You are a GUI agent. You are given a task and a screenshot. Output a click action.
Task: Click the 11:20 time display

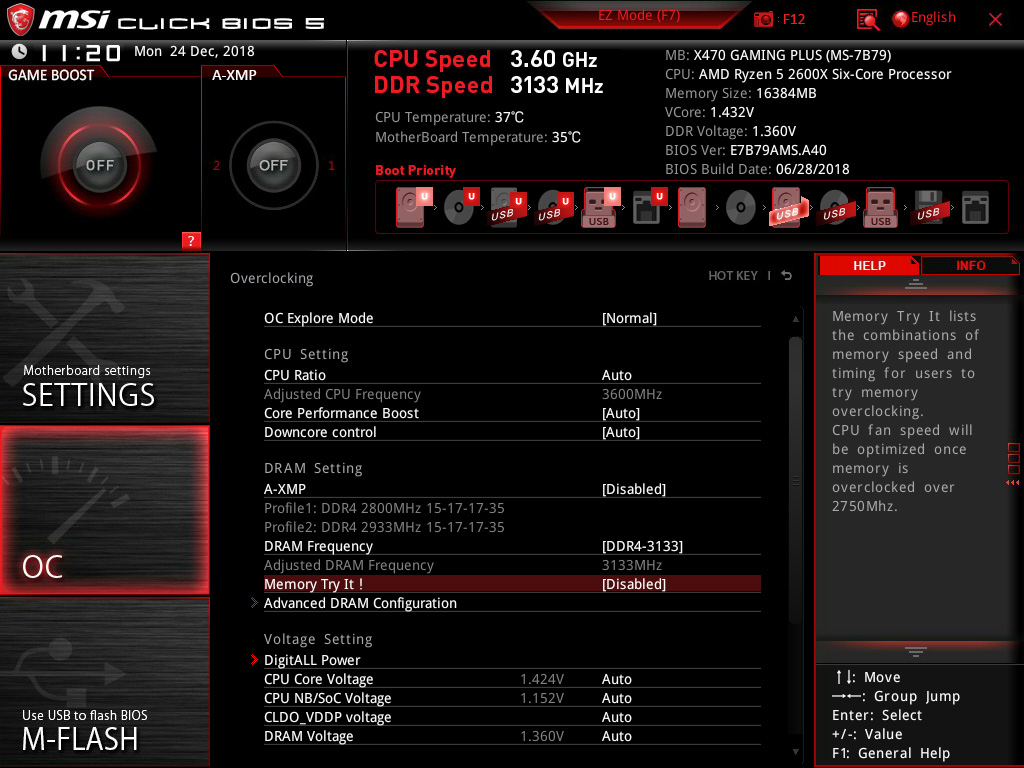click(x=80, y=52)
